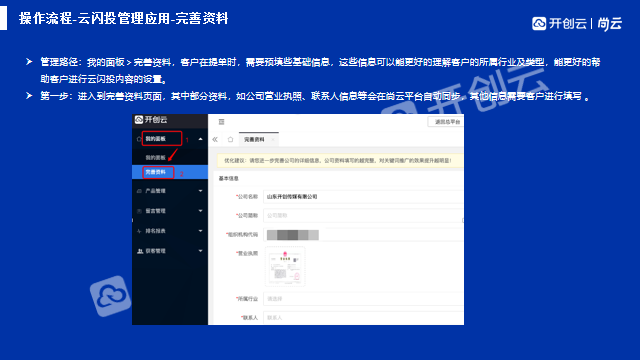Click the 公司简称 input field
Viewport: 640px width, 360px height.
(363, 216)
